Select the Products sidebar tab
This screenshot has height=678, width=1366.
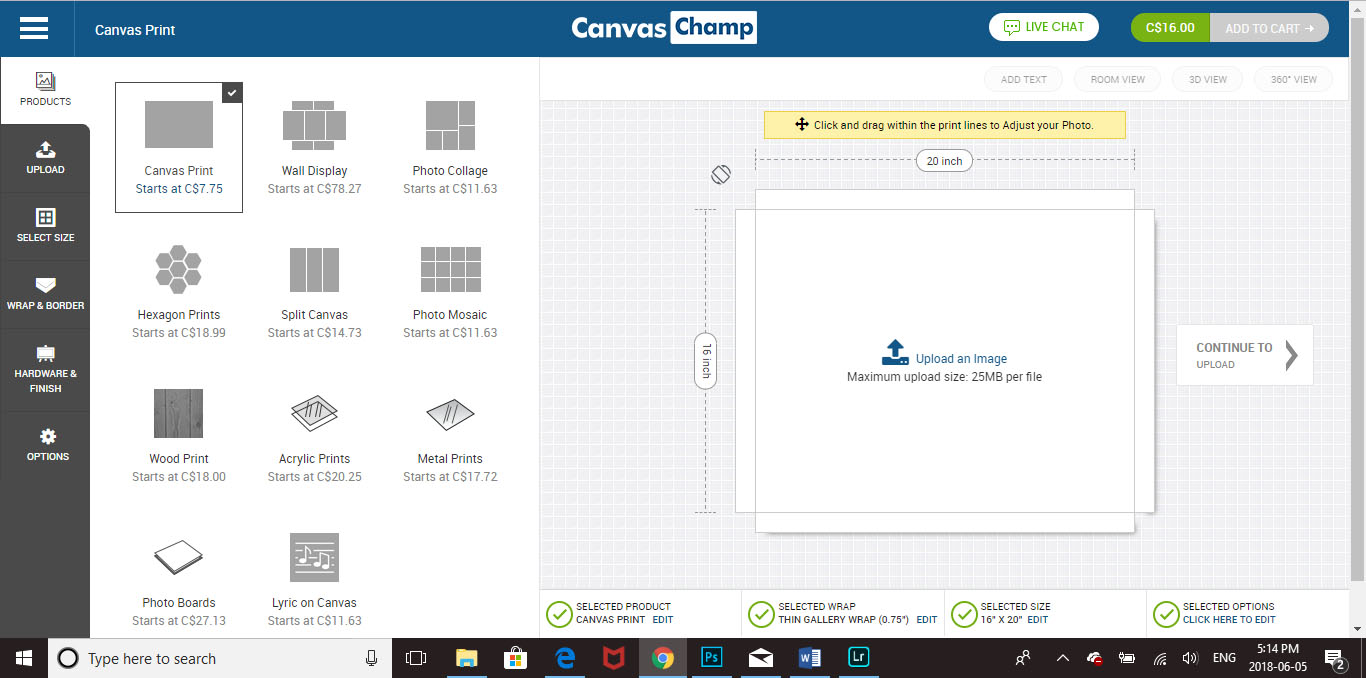(x=45, y=90)
